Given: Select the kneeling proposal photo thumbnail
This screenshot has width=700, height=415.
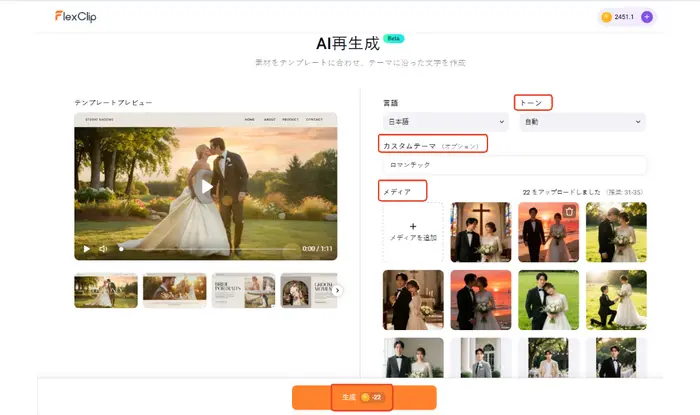Looking at the screenshot, I should point(615,299).
